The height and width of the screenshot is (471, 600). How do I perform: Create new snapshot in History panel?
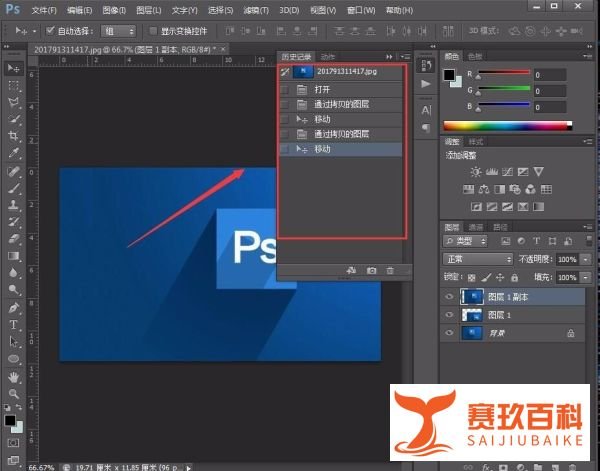tap(371, 271)
